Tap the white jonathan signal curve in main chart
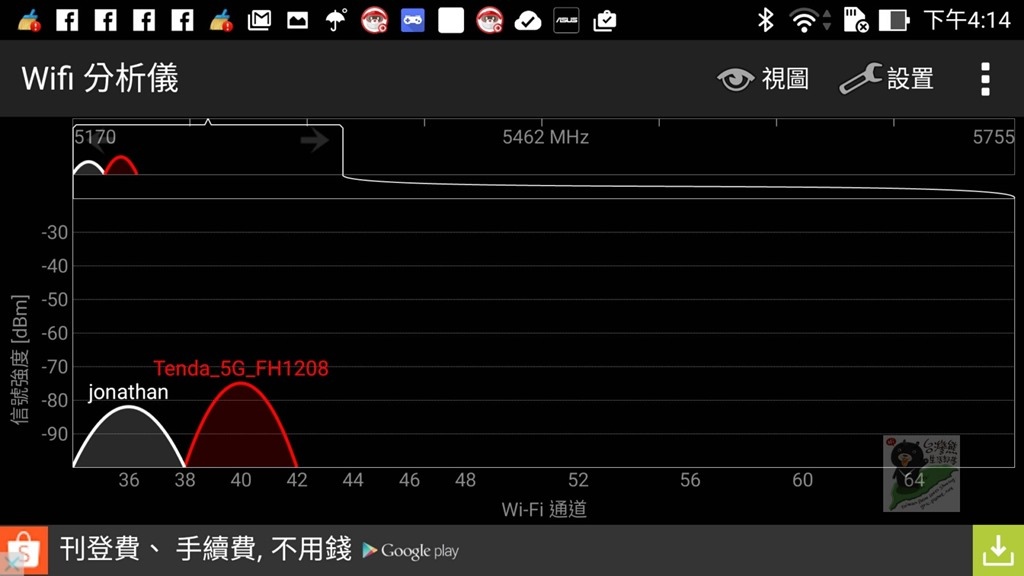The image size is (1024, 576). point(129,436)
